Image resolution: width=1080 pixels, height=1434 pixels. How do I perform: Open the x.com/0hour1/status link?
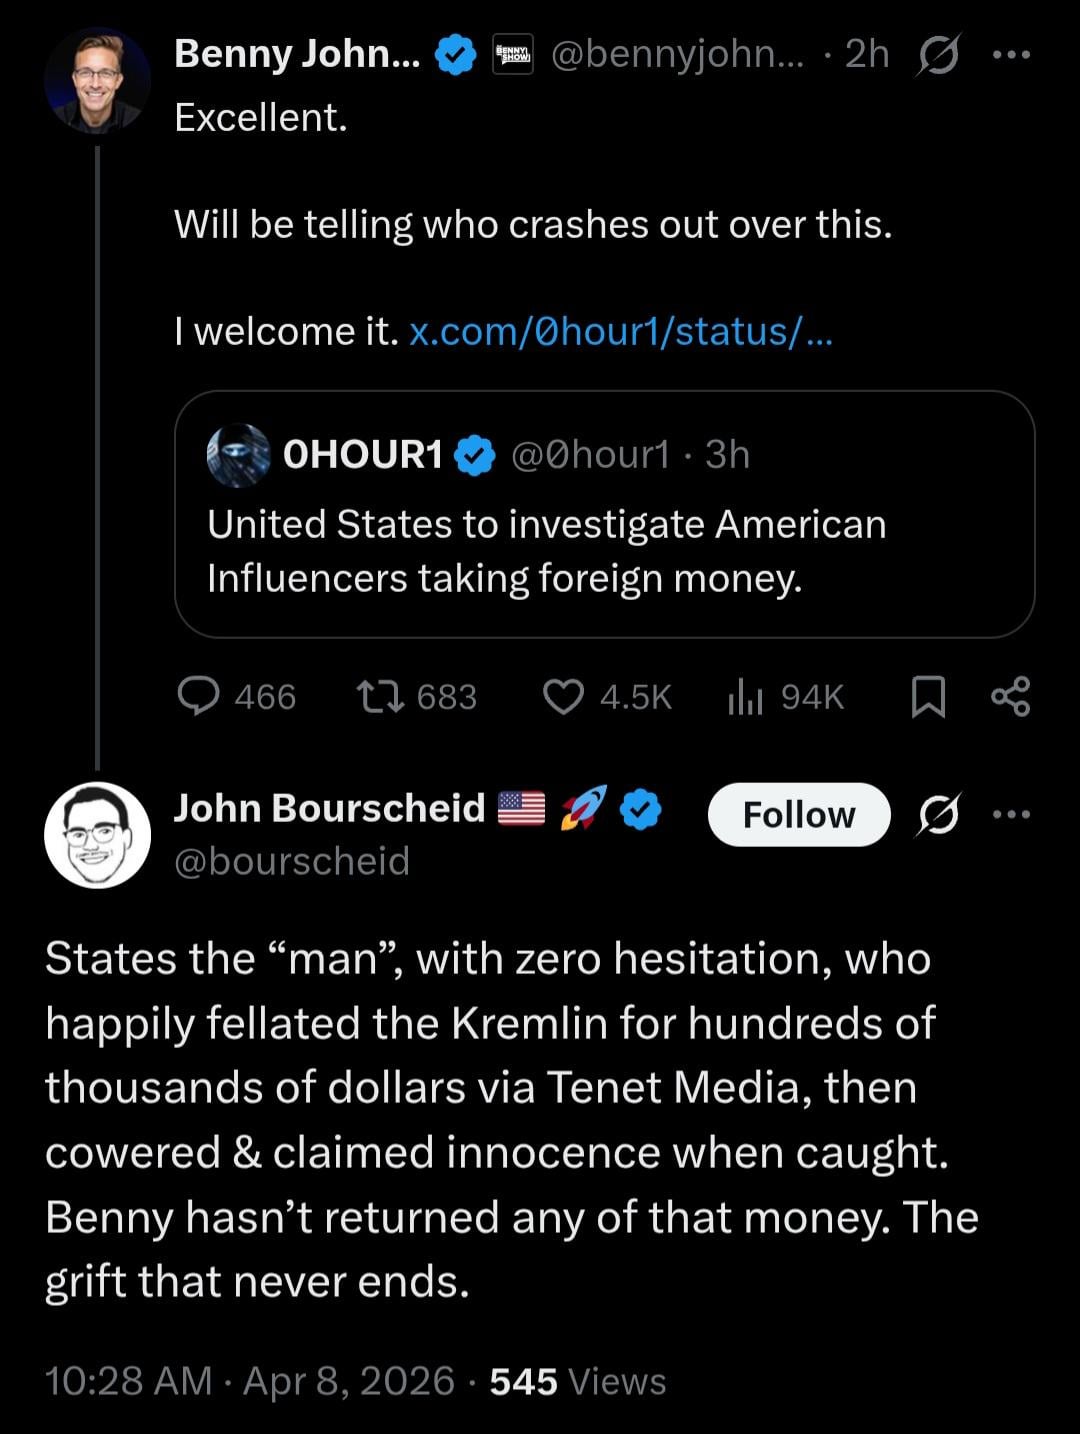(621, 331)
